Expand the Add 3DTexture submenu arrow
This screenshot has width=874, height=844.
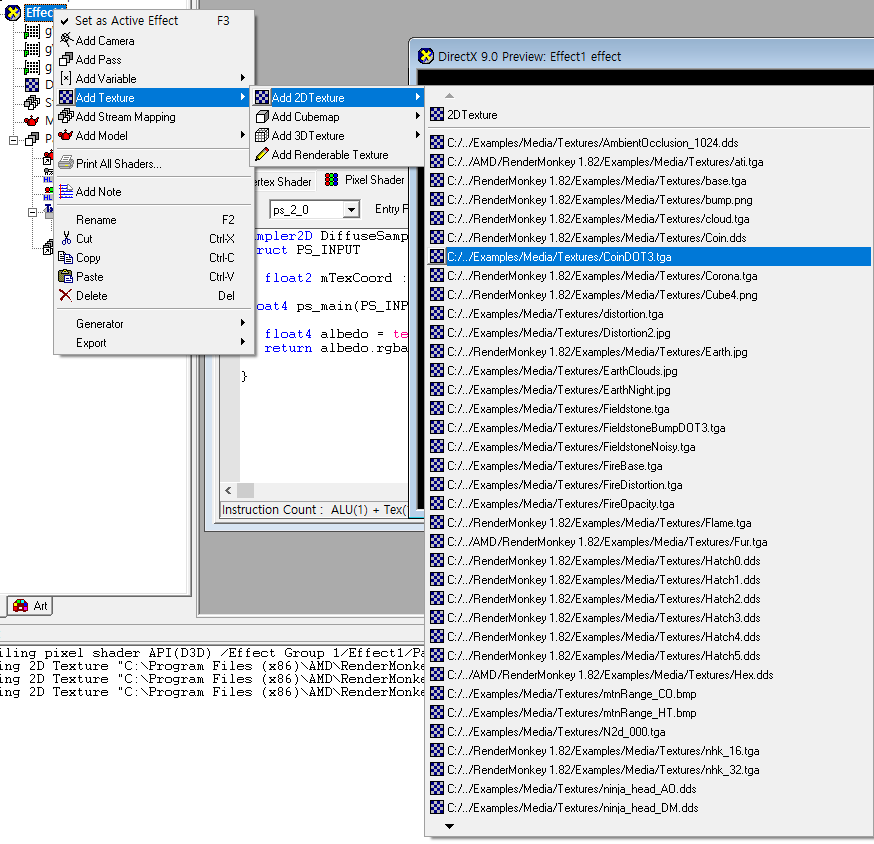pyautogui.click(x=417, y=134)
